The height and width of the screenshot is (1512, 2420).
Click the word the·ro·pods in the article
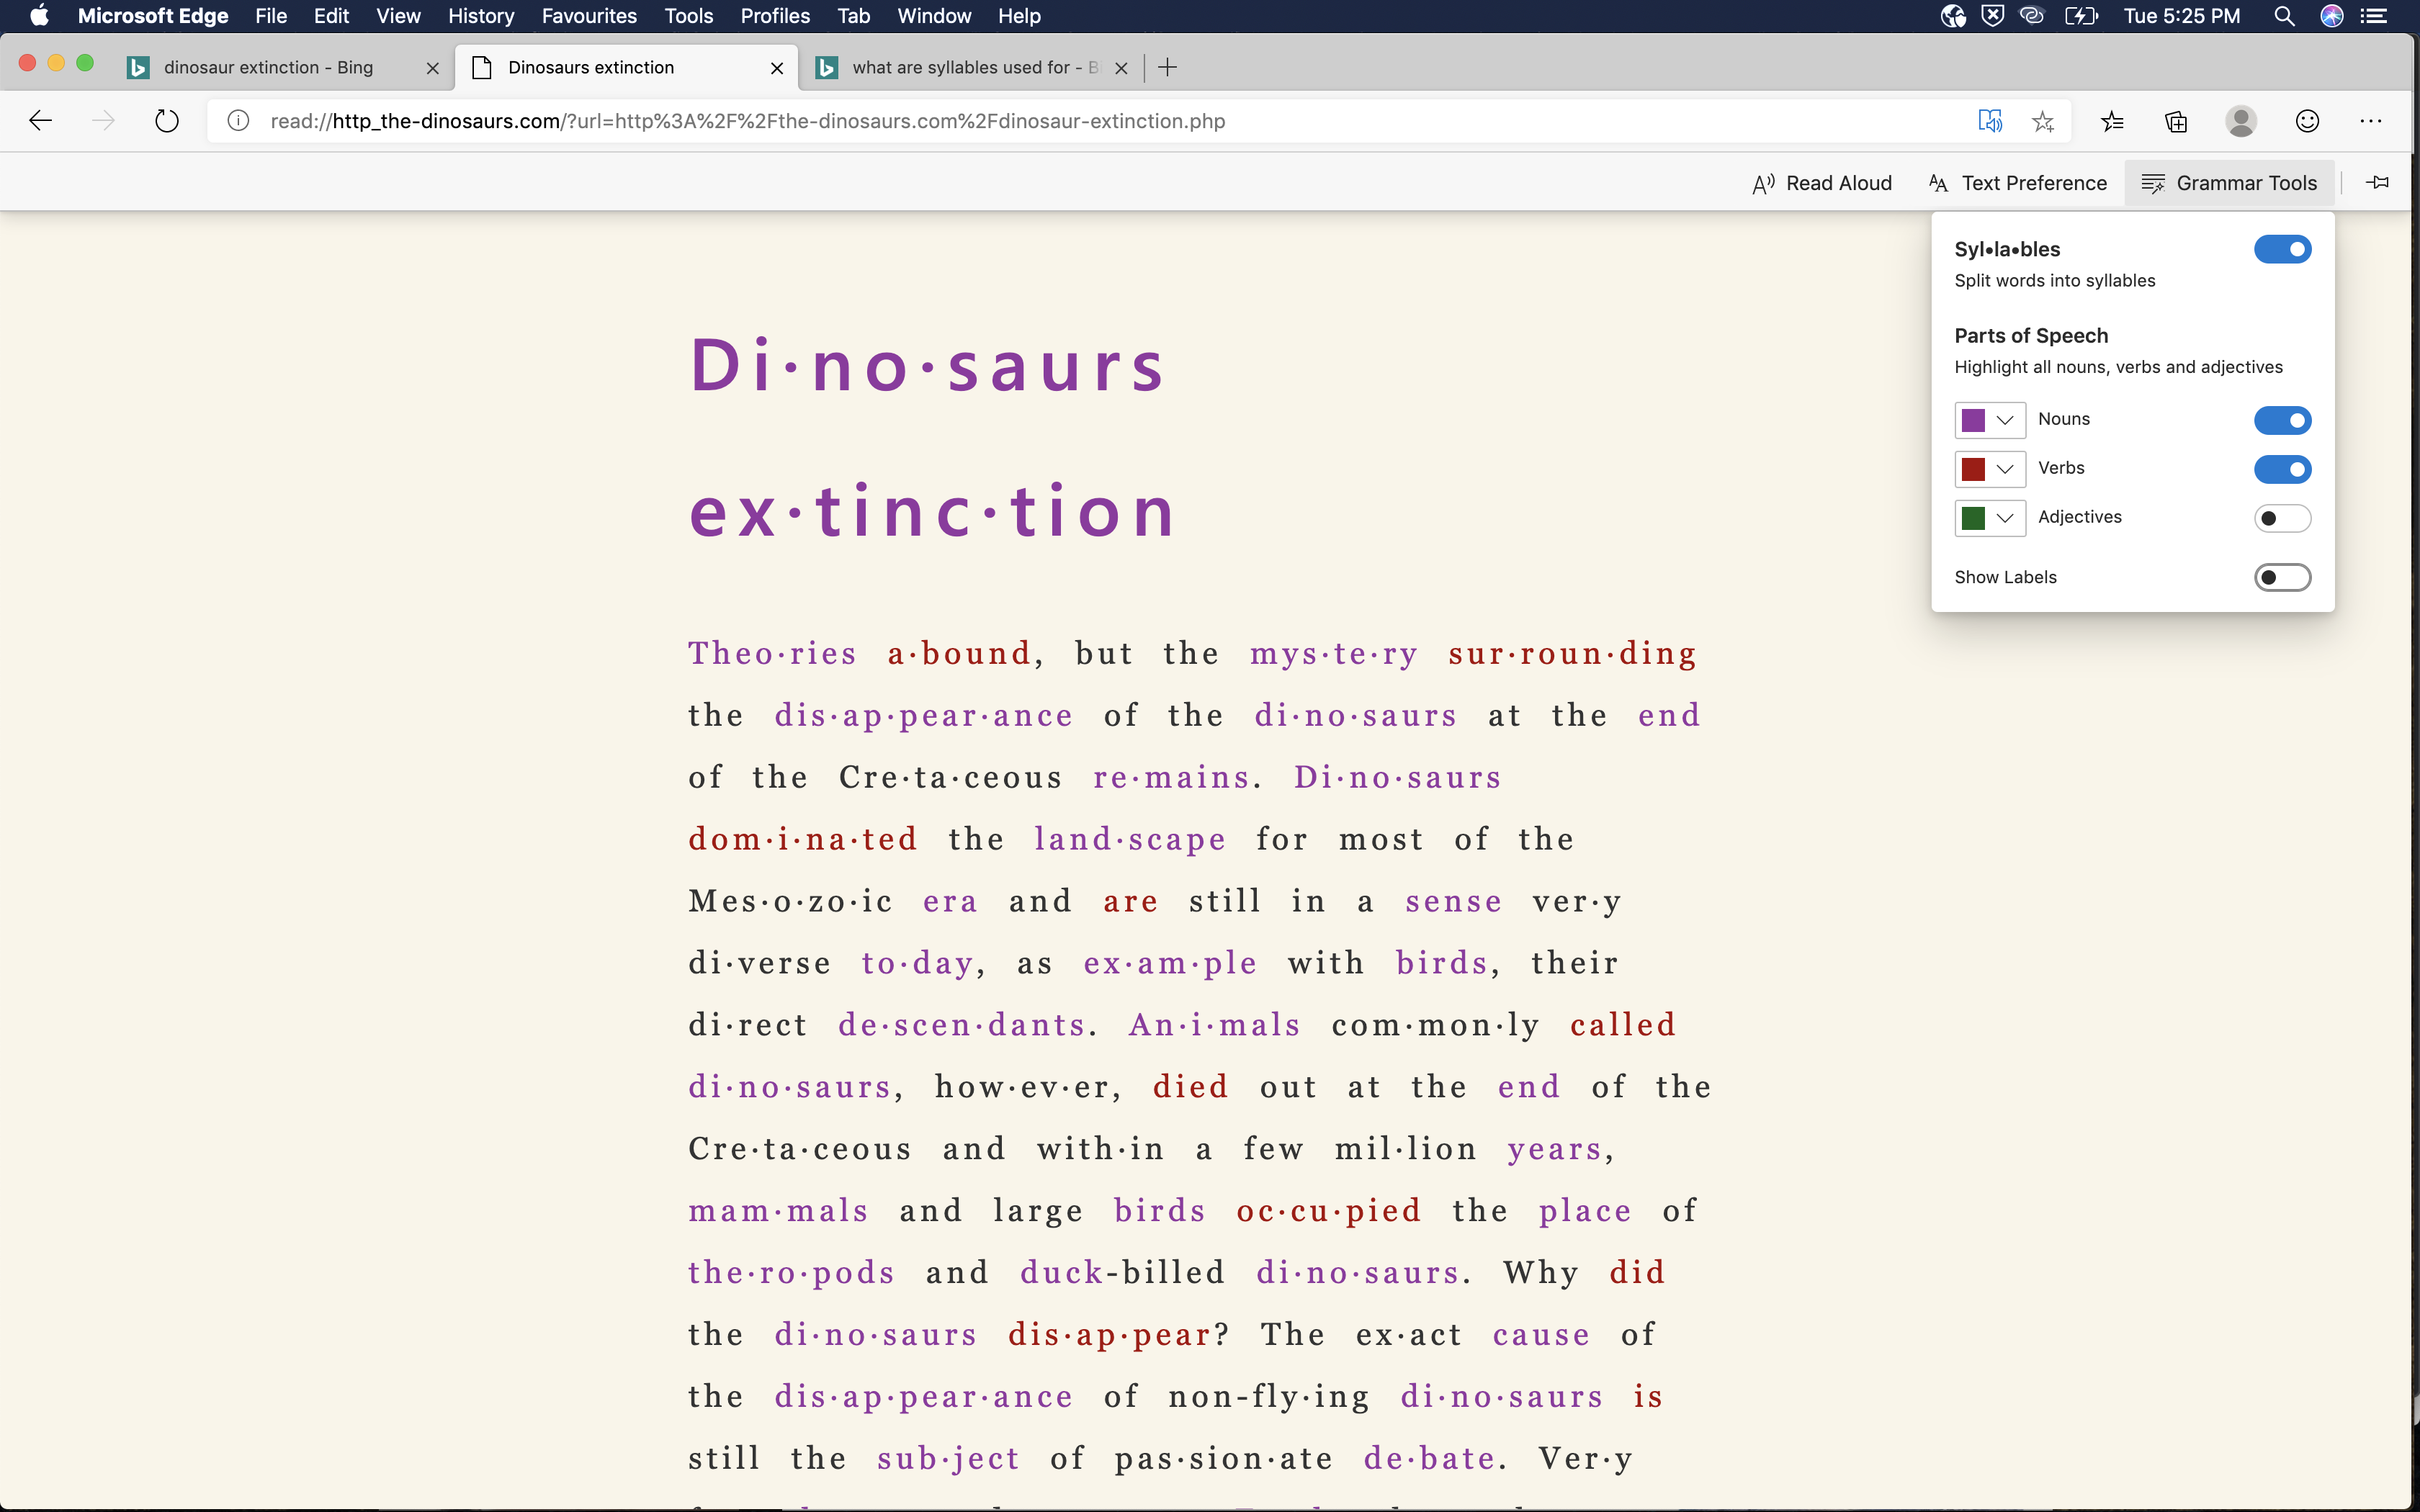(791, 1273)
